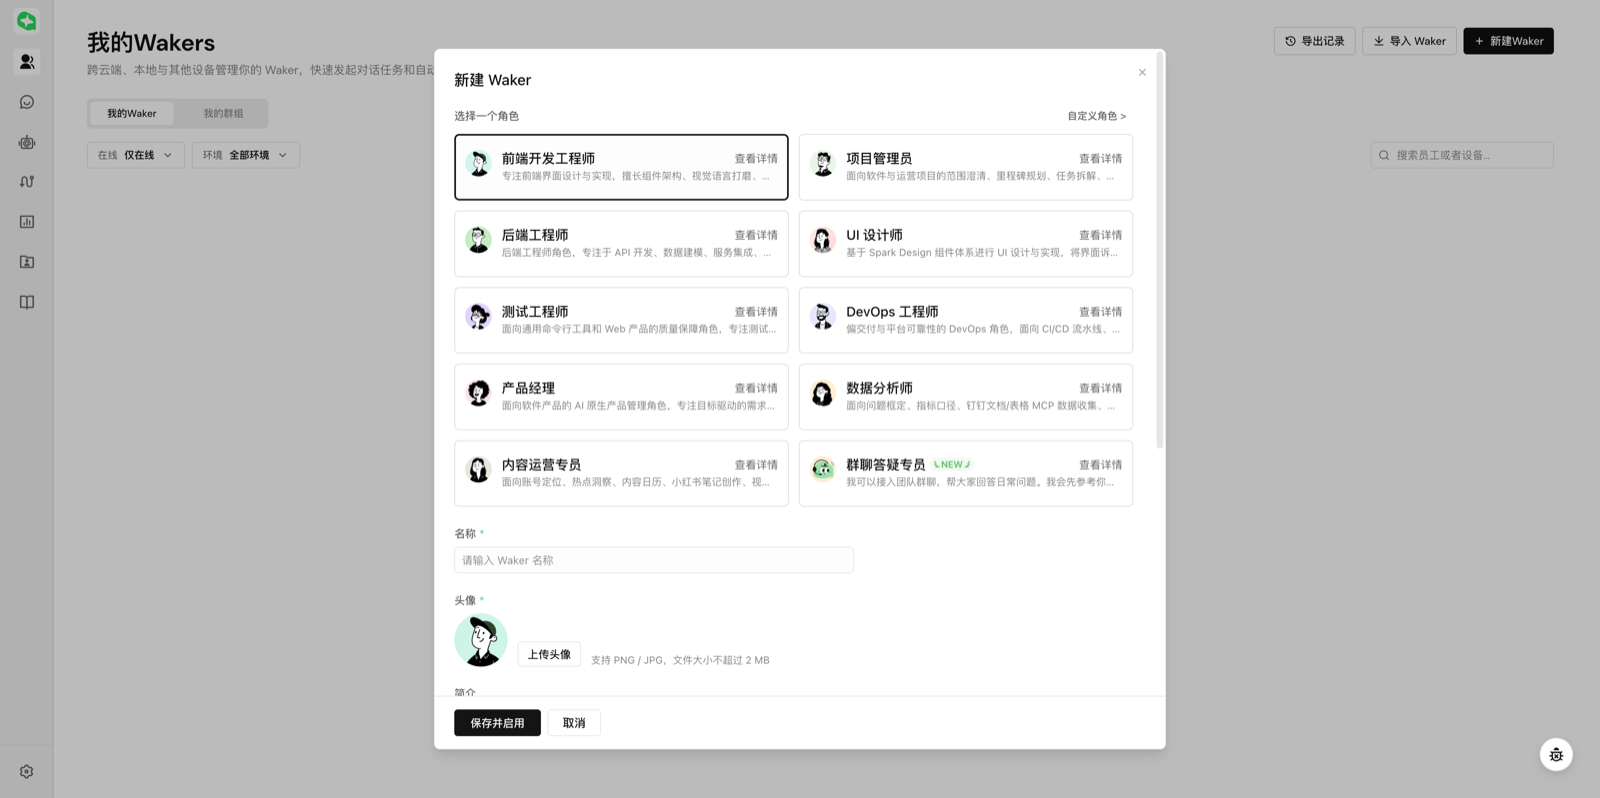Open the workflow route icon in sidebar
This screenshot has height=798, width=1600.
(27, 182)
